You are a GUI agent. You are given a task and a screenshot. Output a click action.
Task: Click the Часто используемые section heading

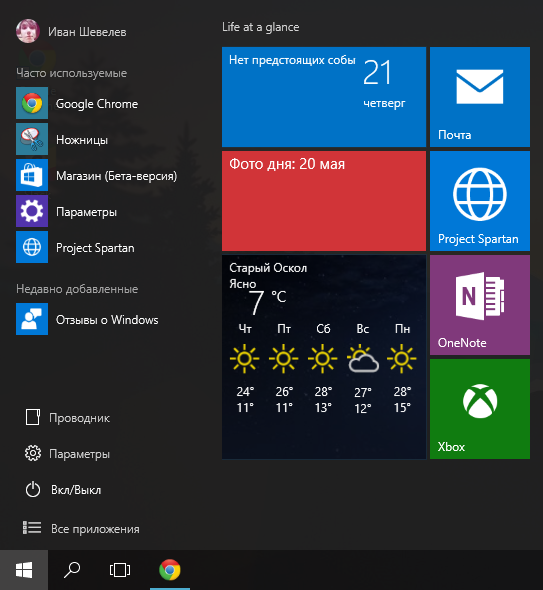71,73
